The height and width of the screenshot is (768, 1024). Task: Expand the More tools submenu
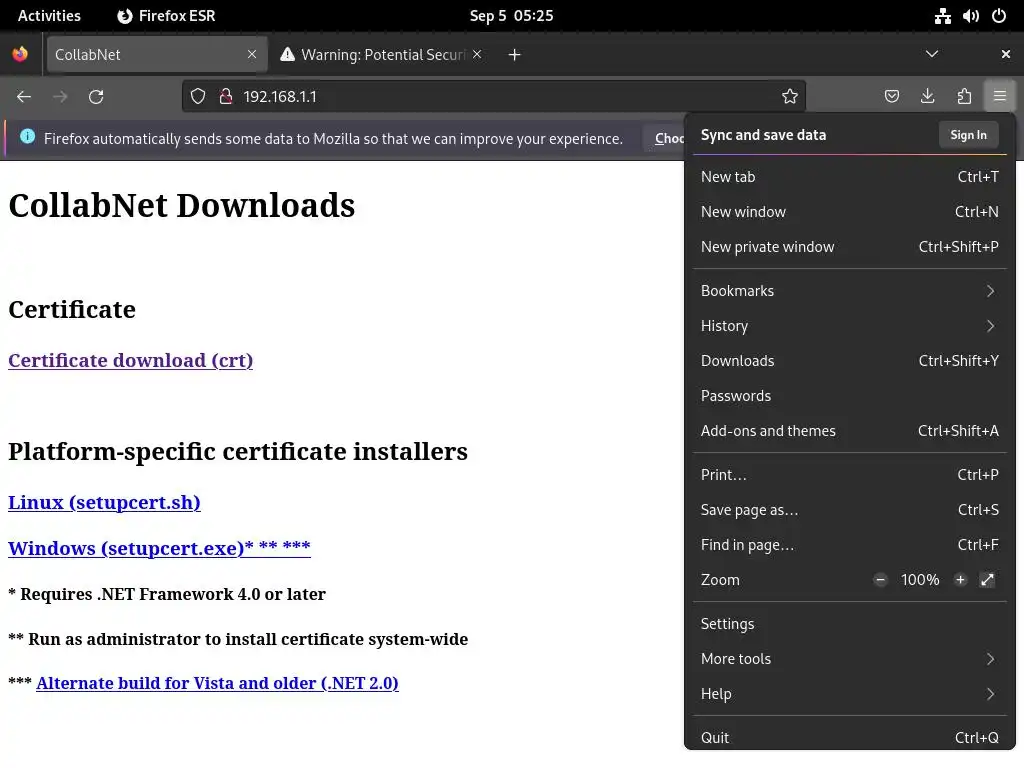850,659
